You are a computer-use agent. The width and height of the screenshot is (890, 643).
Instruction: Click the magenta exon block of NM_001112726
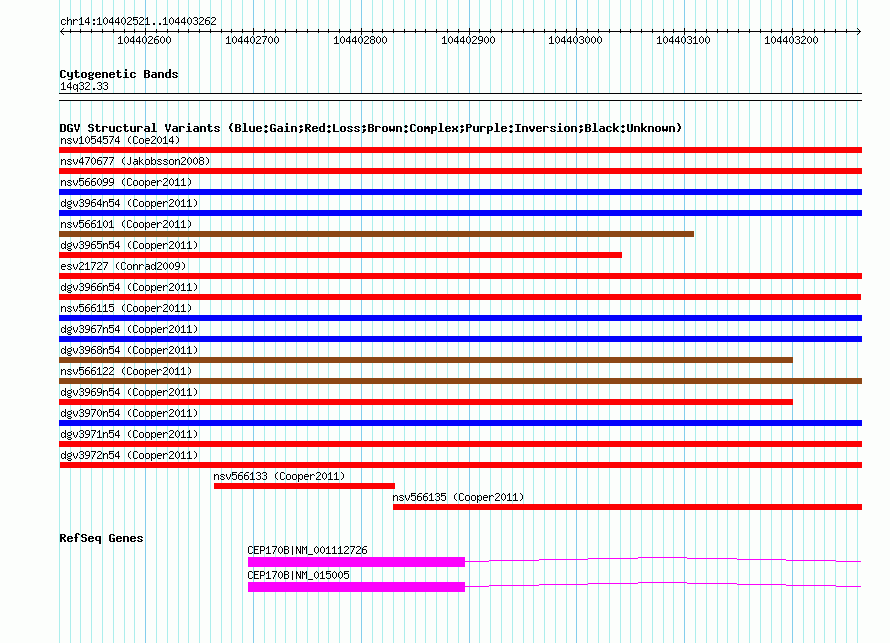click(x=356, y=562)
